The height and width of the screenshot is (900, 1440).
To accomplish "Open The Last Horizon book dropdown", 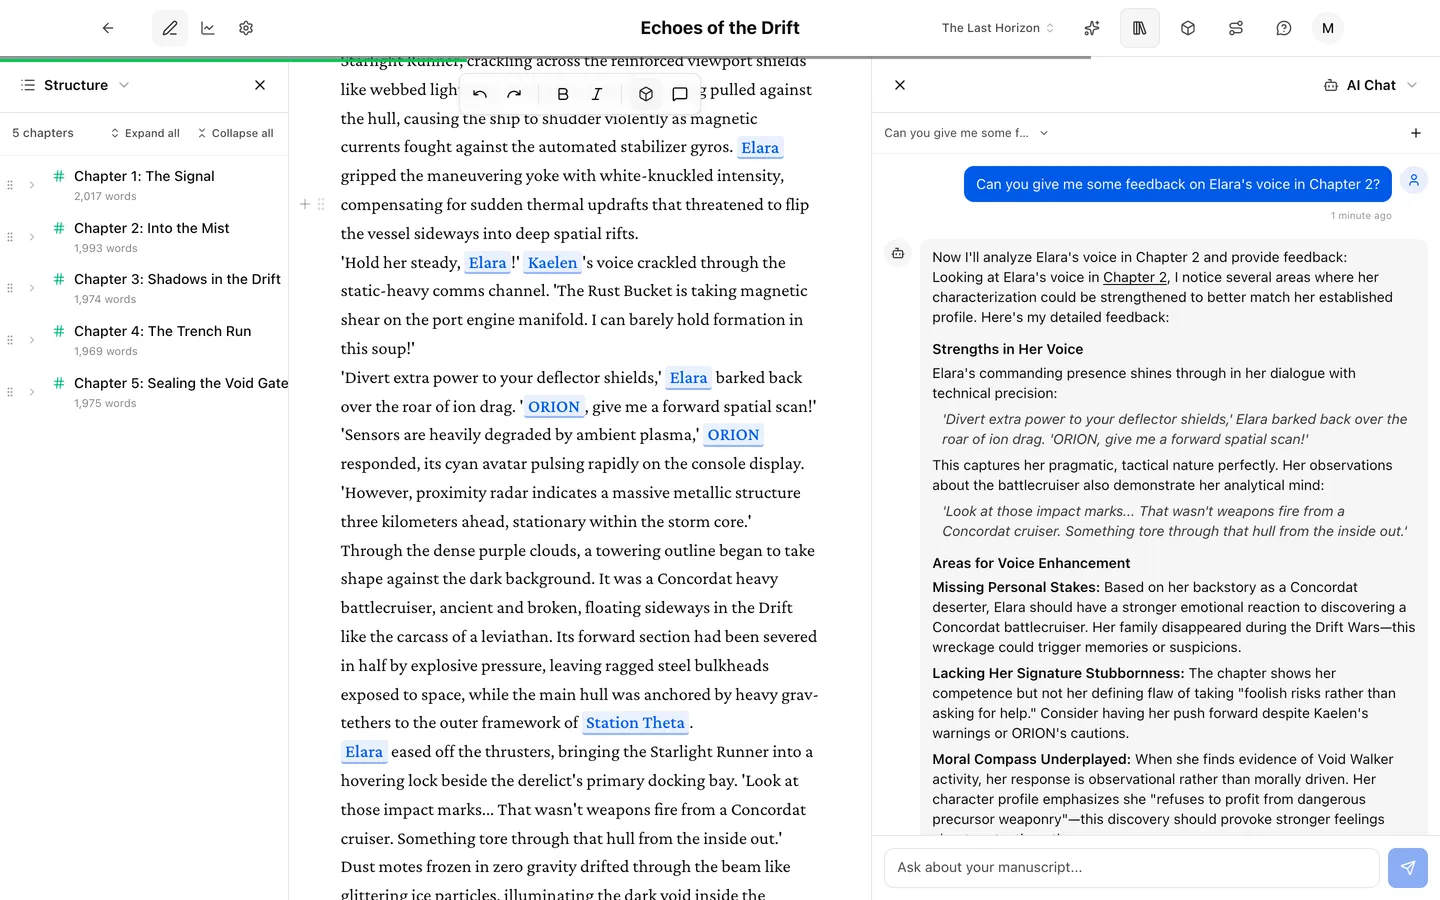I will point(998,28).
